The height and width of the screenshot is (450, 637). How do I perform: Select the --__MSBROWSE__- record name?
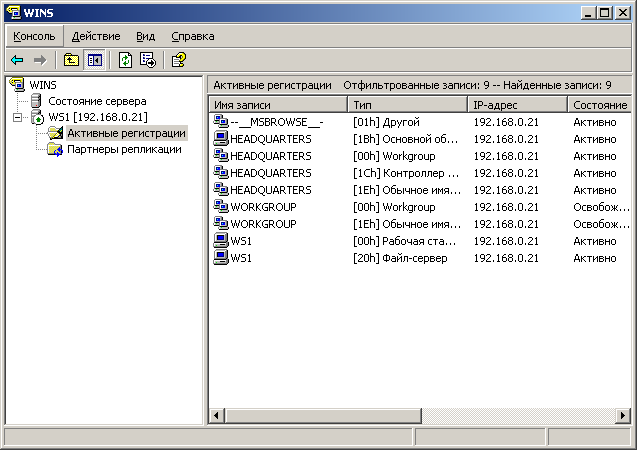(x=277, y=122)
